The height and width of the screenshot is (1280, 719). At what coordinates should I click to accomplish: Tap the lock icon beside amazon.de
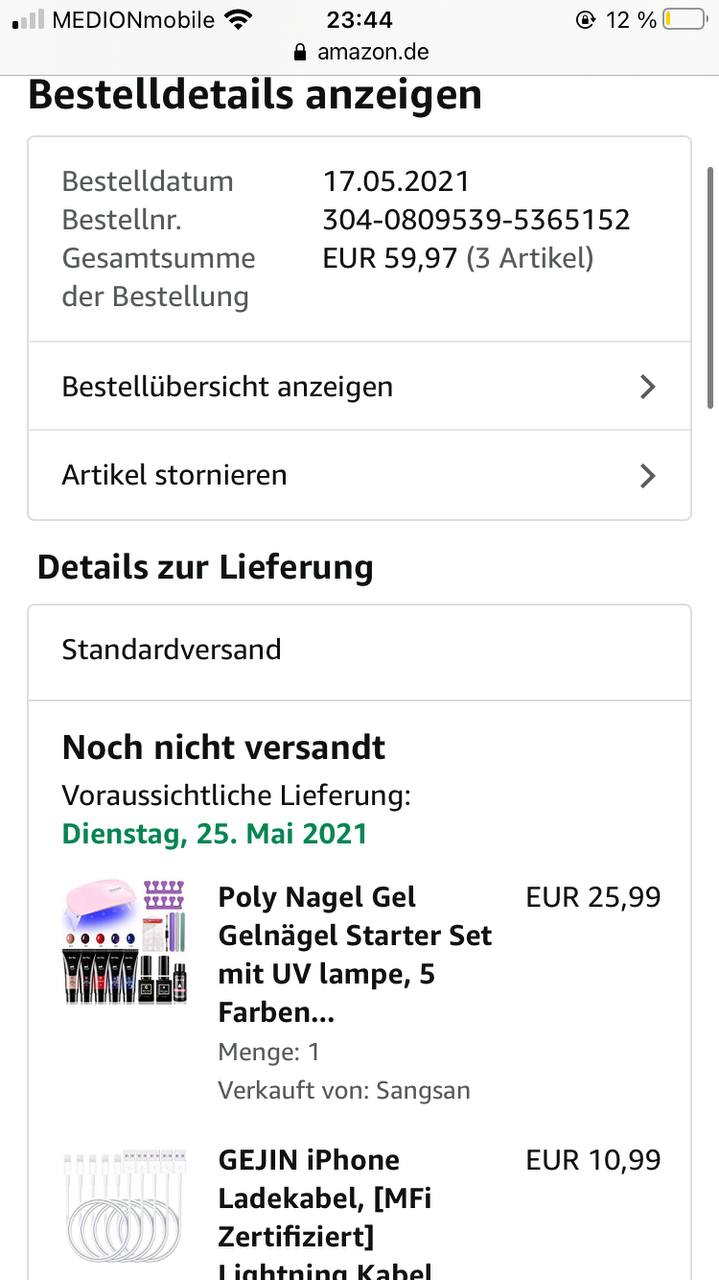(299, 52)
